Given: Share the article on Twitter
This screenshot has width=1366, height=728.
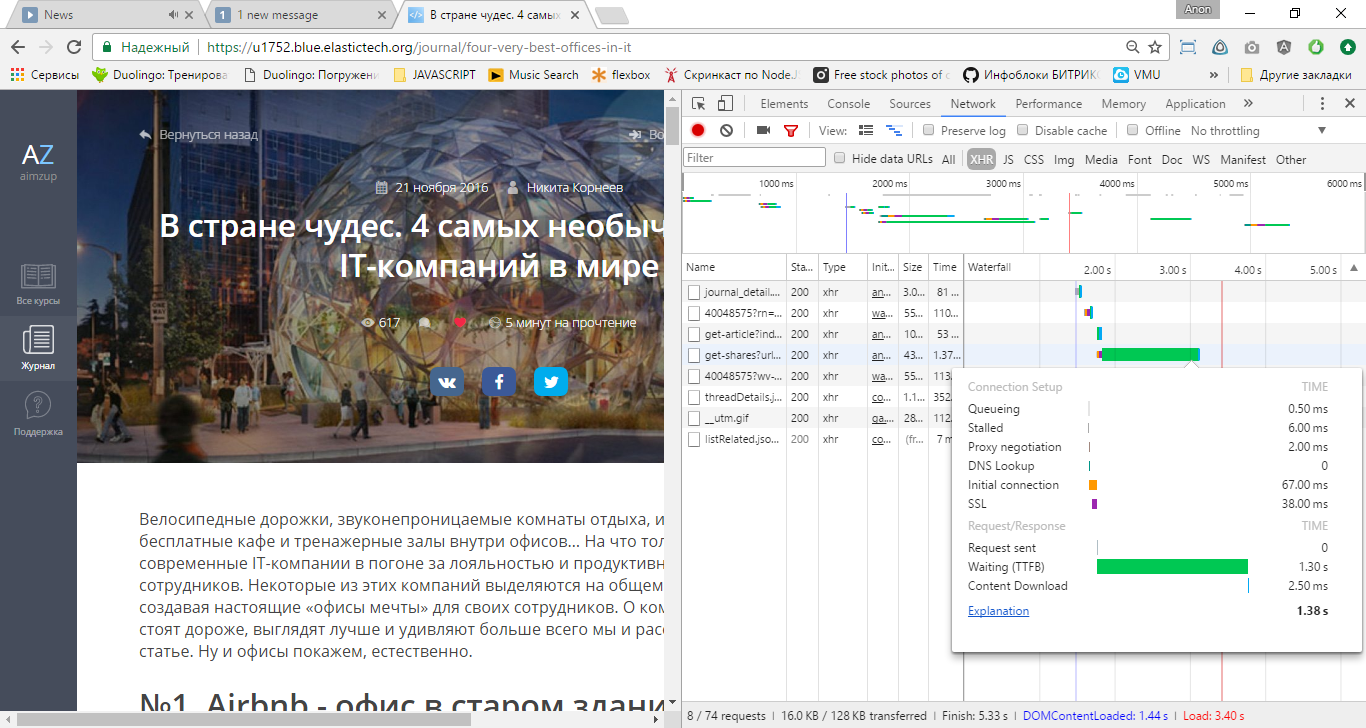Looking at the screenshot, I should click(551, 382).
